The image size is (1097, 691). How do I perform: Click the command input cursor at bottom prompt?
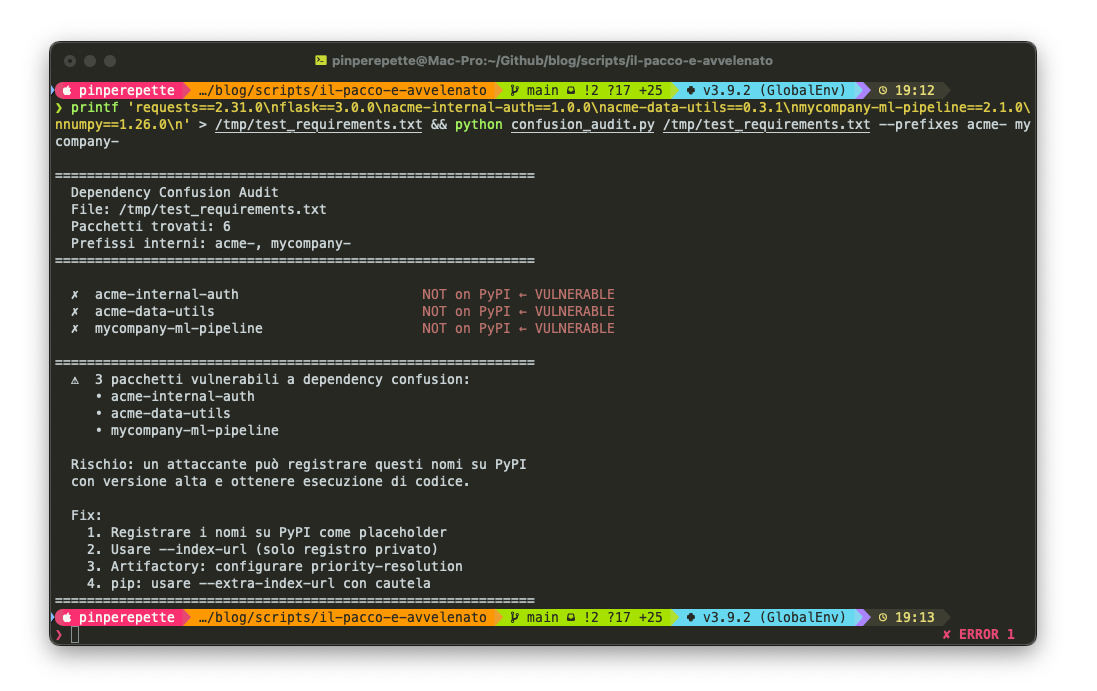75,634
